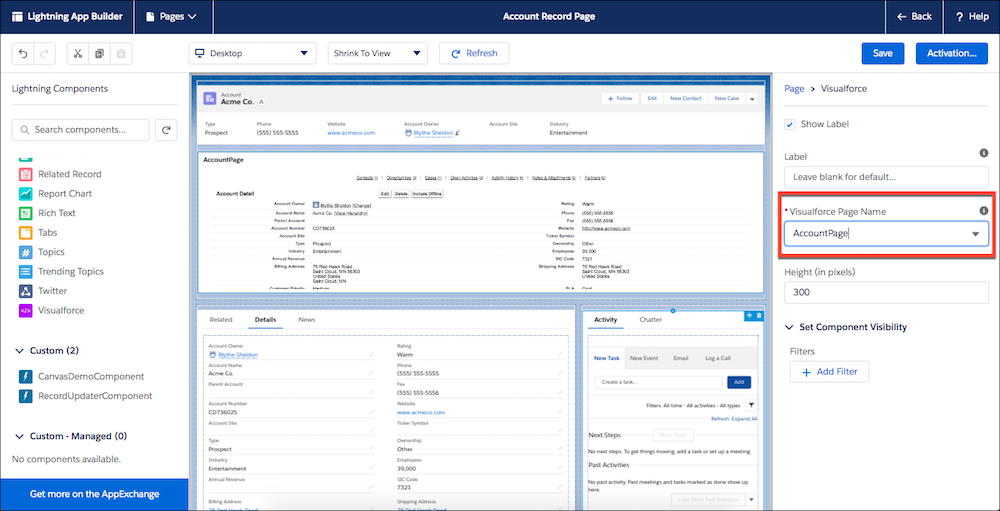
Task: Click the paste clipboard icon
Action: [x=121, y=54]
